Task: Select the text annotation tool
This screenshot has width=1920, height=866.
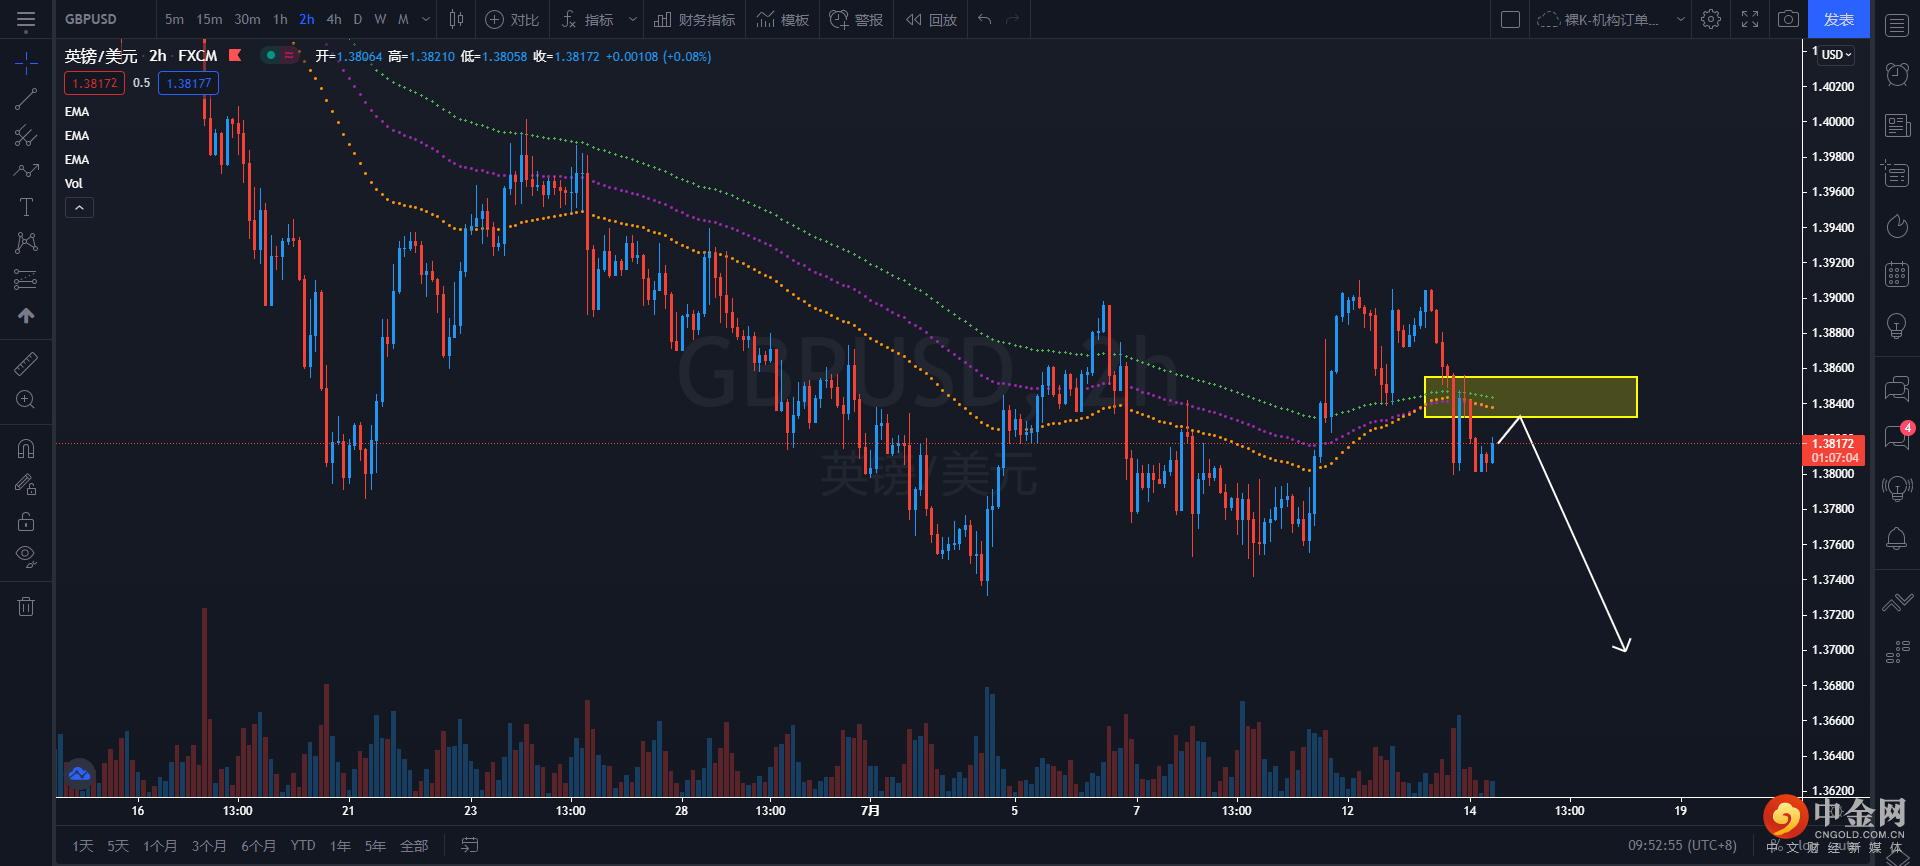Action: pos(26,207)
